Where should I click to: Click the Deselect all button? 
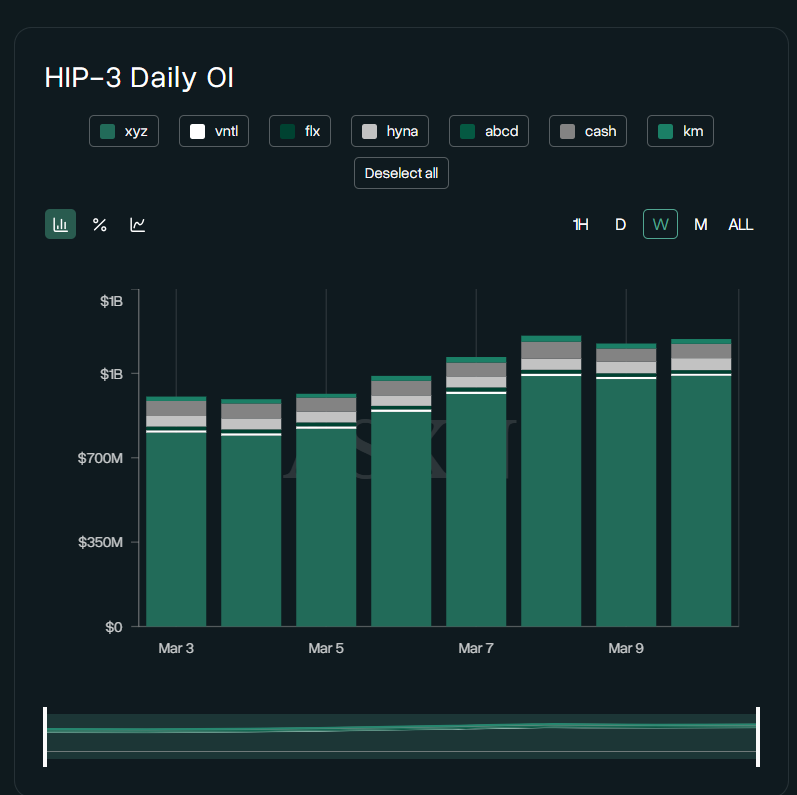[401, 173]
